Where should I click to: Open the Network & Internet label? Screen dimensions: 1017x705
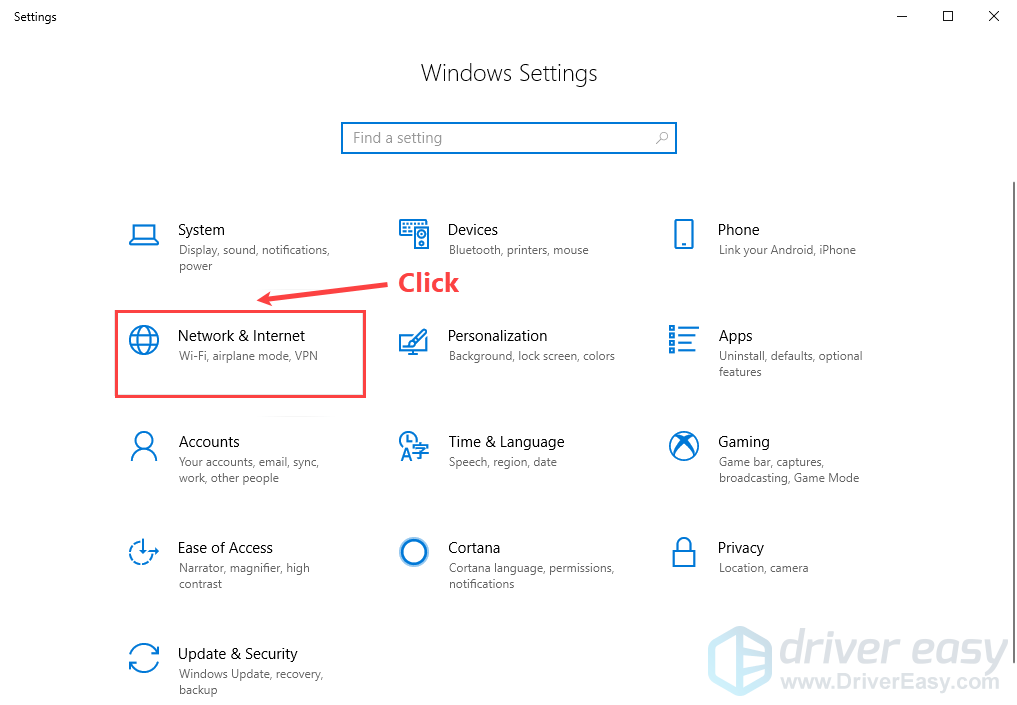(x=241, y=336)
